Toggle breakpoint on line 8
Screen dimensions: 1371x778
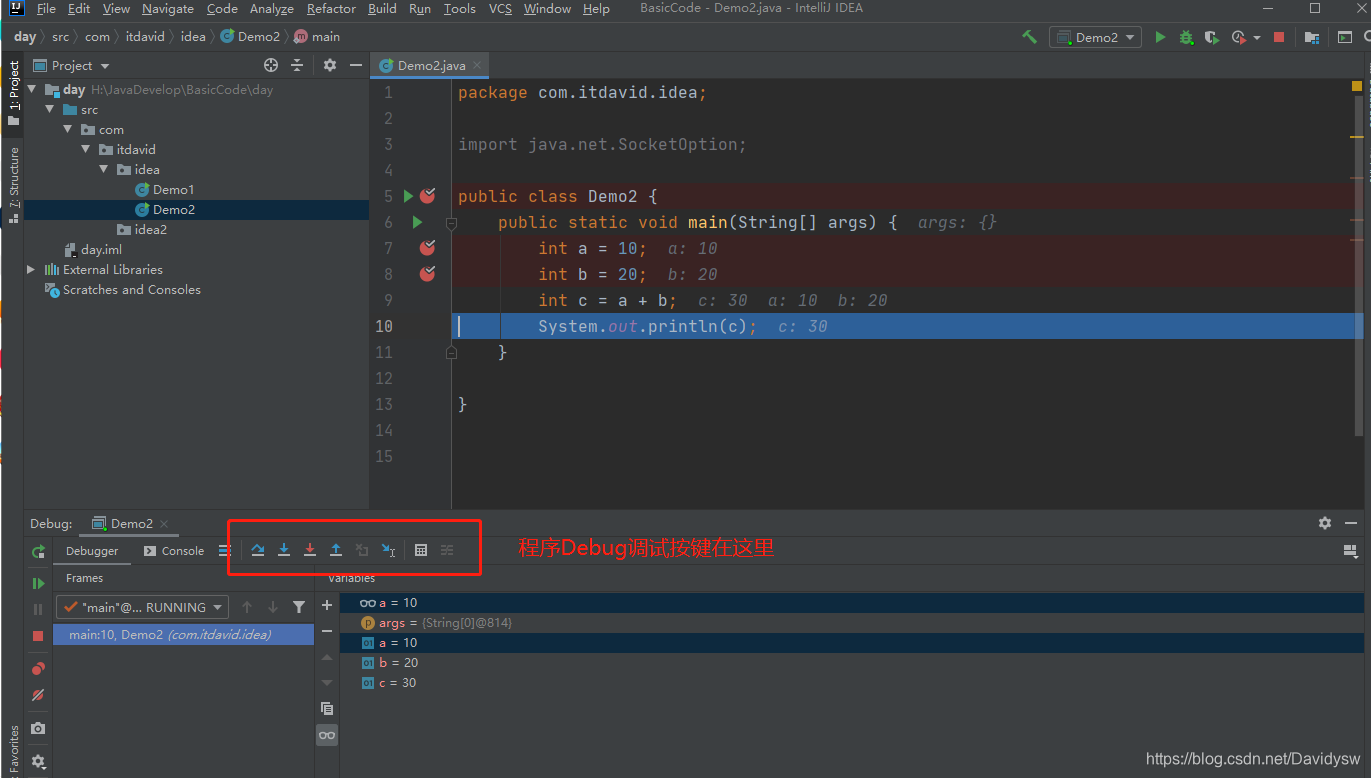click(x=428, y=274)
